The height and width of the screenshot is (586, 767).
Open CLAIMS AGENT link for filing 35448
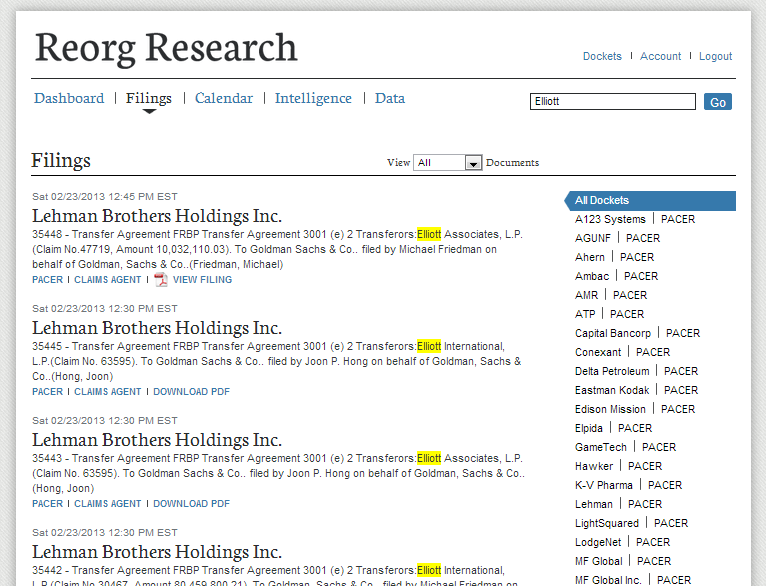(x=108, y=280)
